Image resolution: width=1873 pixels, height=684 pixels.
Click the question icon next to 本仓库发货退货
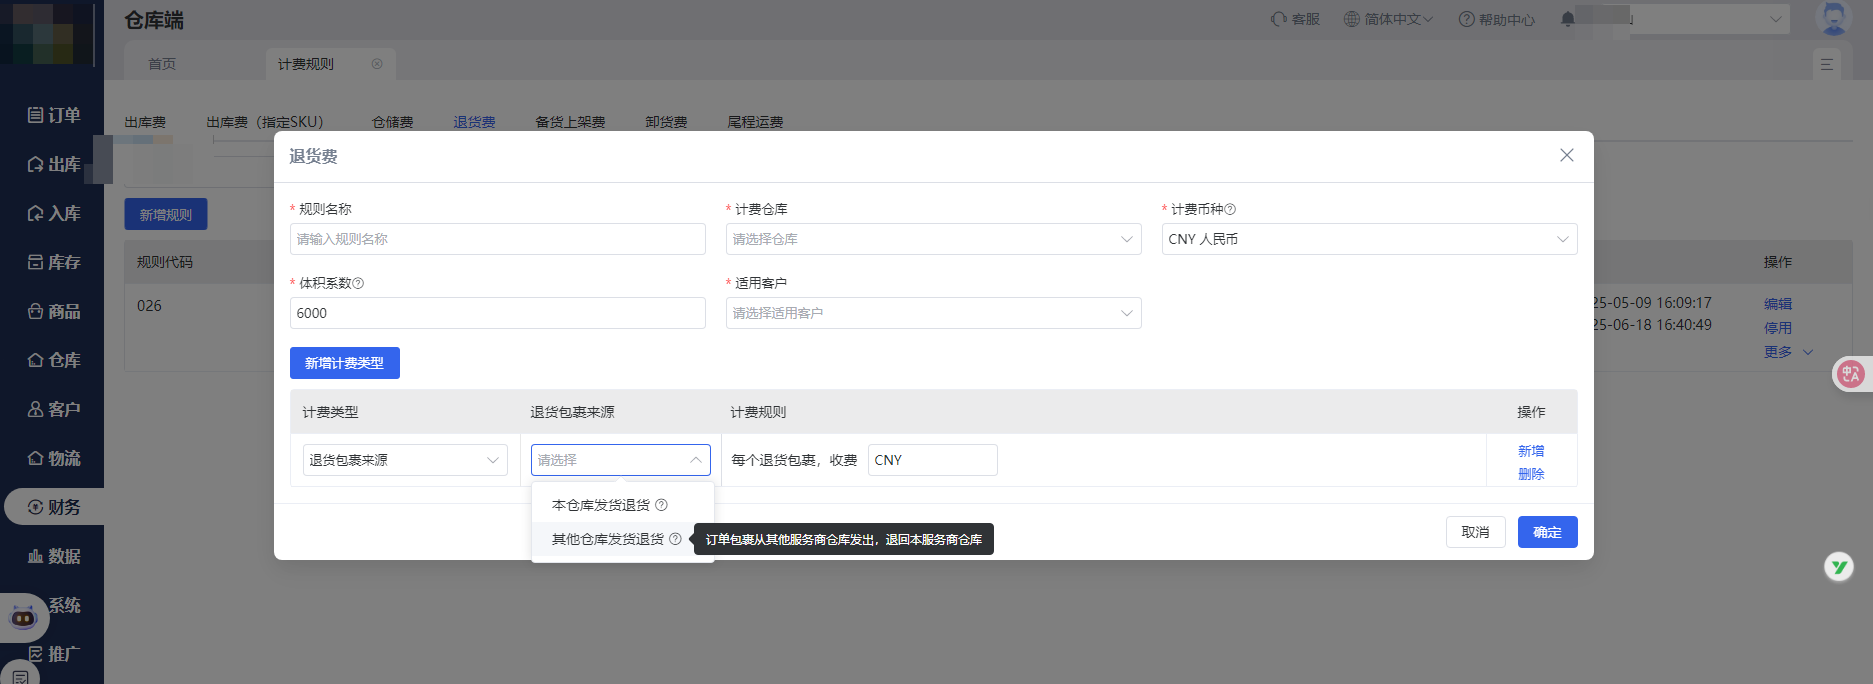pos(661,505)
